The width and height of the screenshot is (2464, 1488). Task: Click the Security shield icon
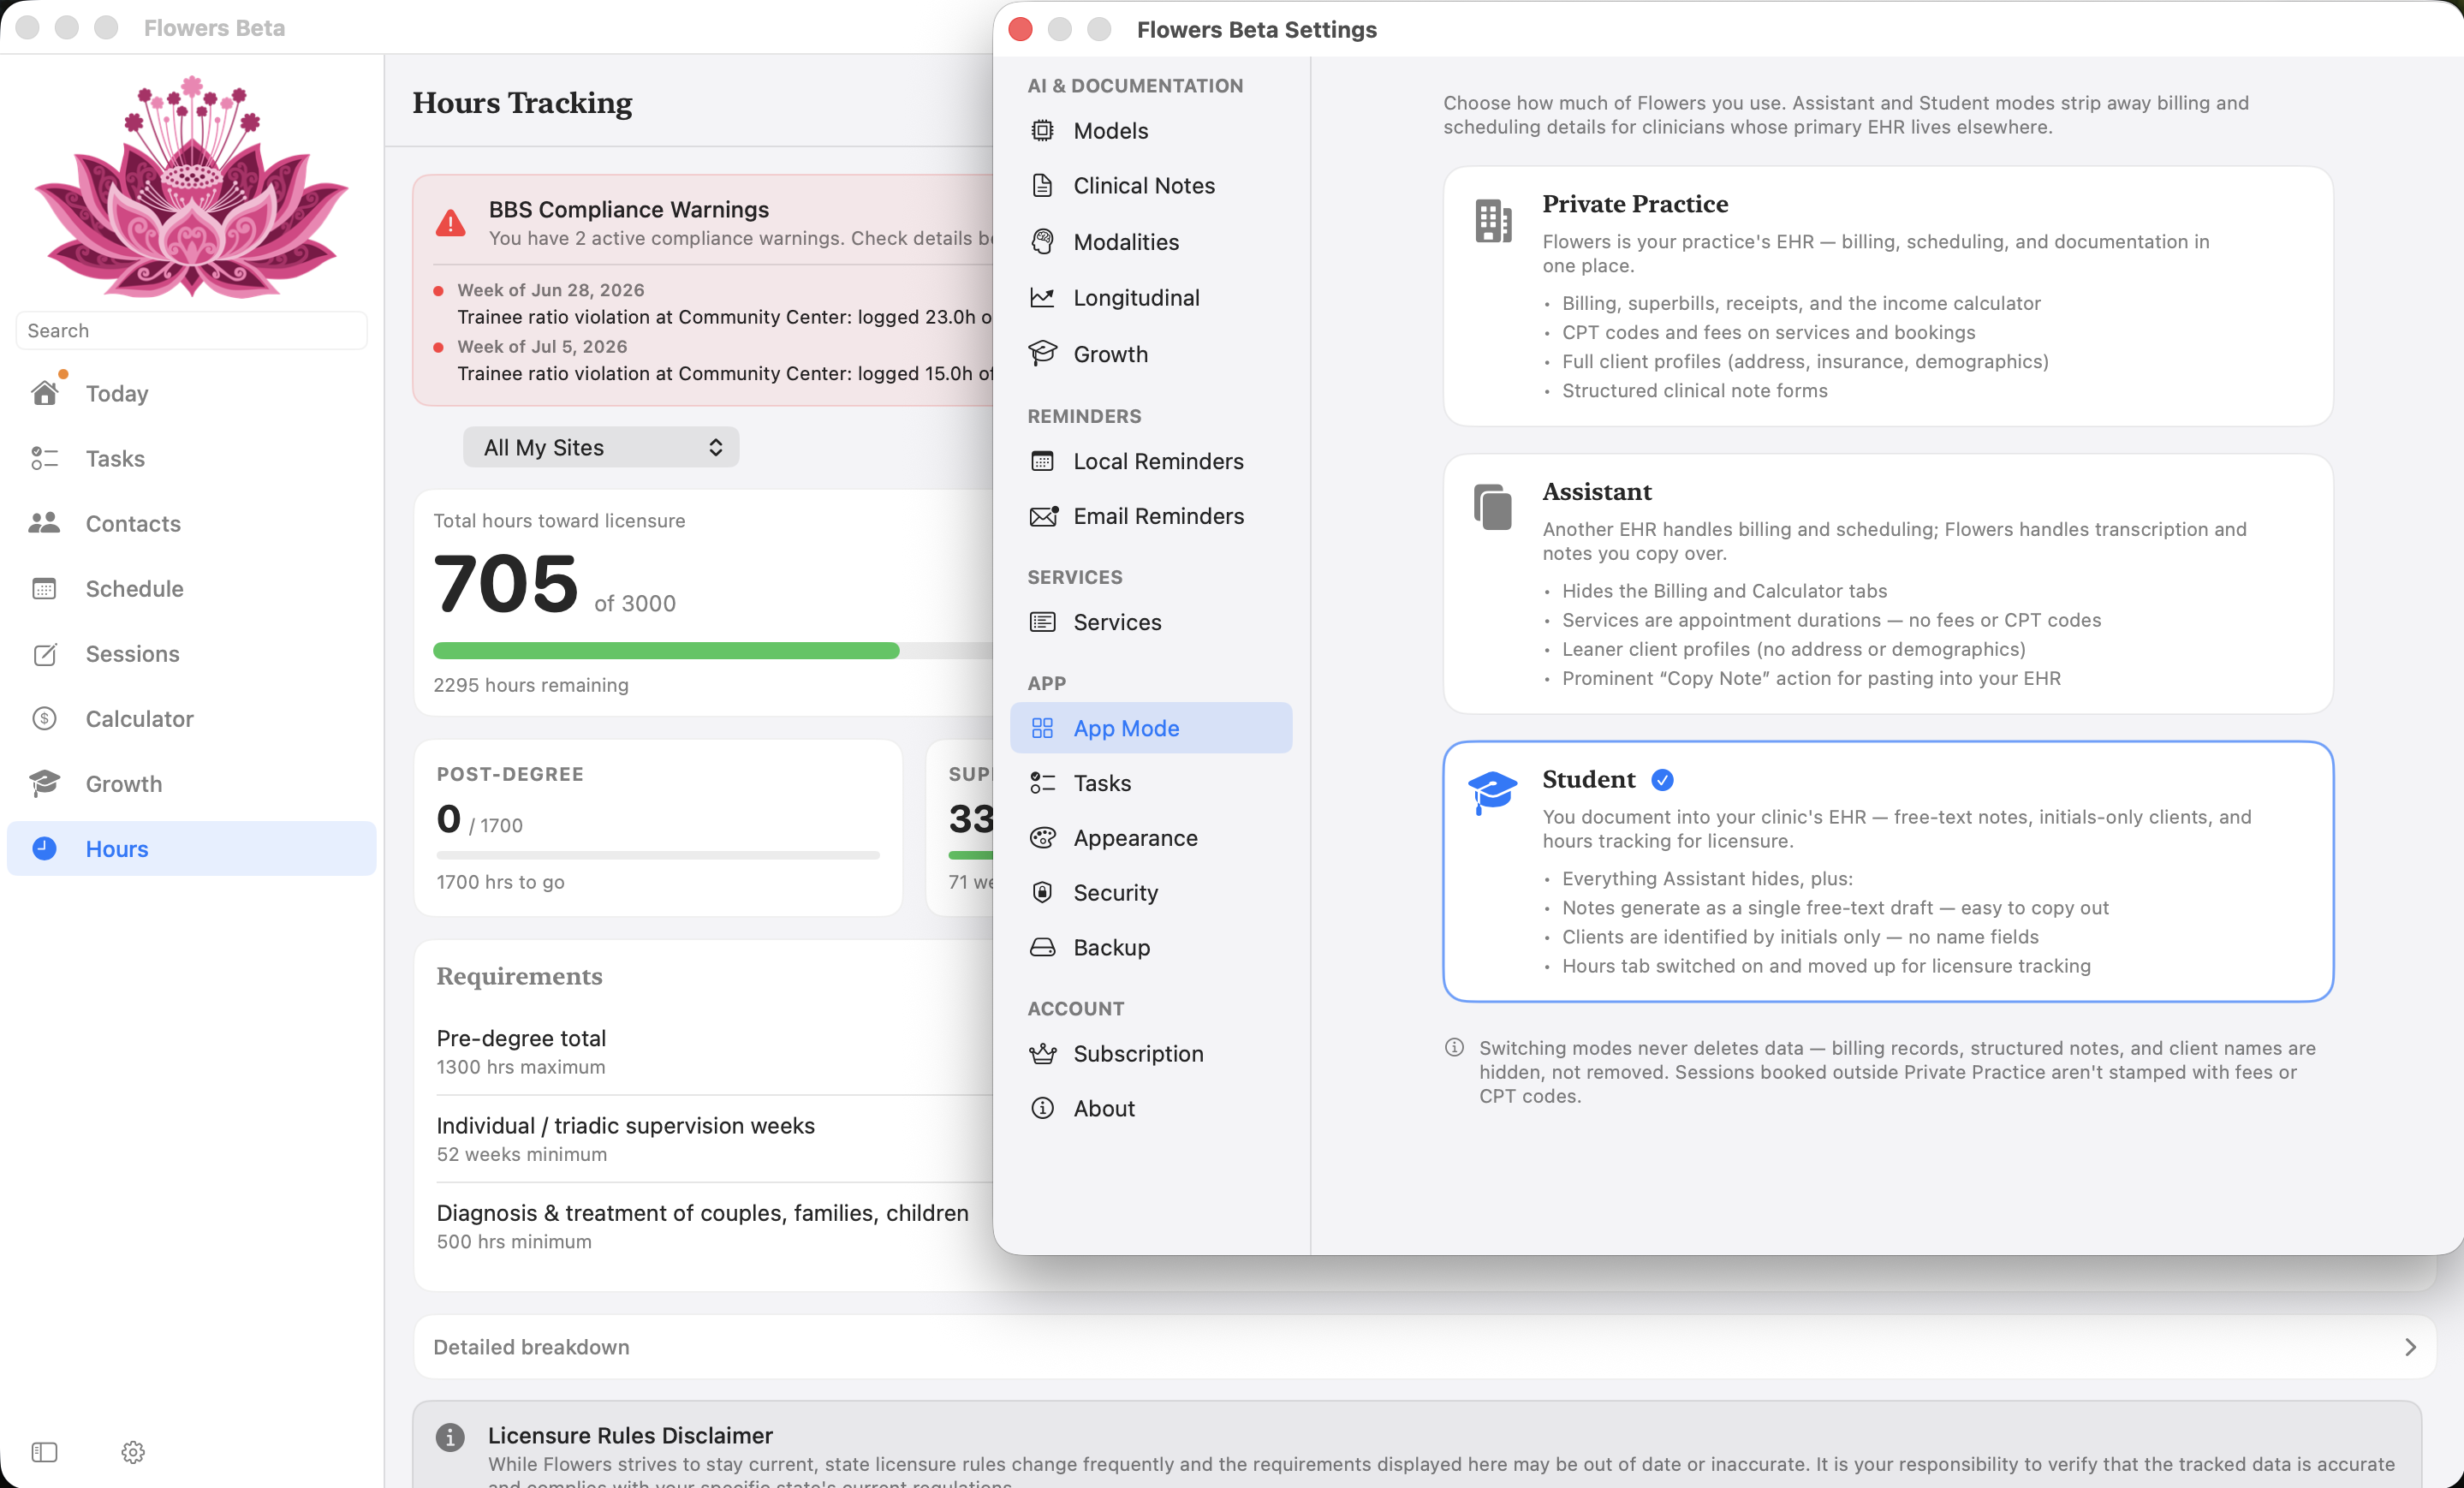pyautogui.click(x=1042, y=892)
